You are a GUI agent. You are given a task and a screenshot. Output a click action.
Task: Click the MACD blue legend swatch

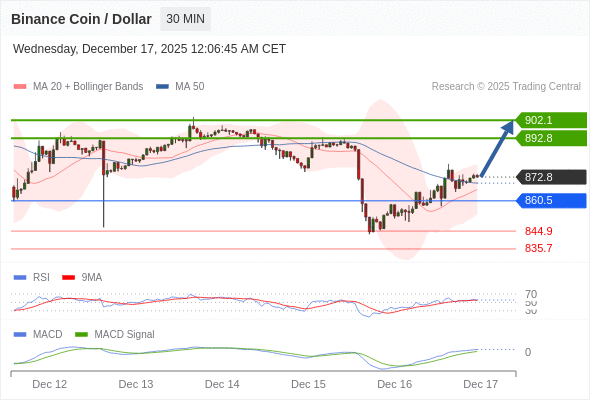(x=20, y=335)
